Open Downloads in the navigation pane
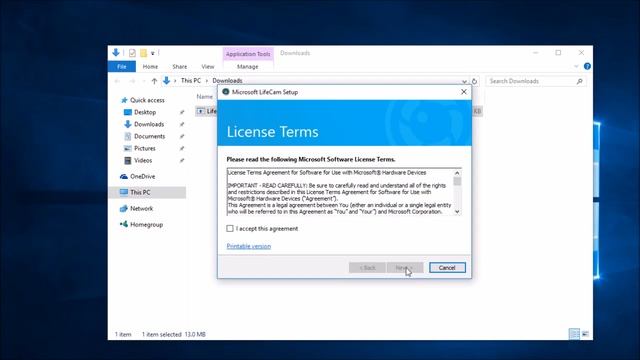The width and height of the screenshot is (640, 360). 149,124
